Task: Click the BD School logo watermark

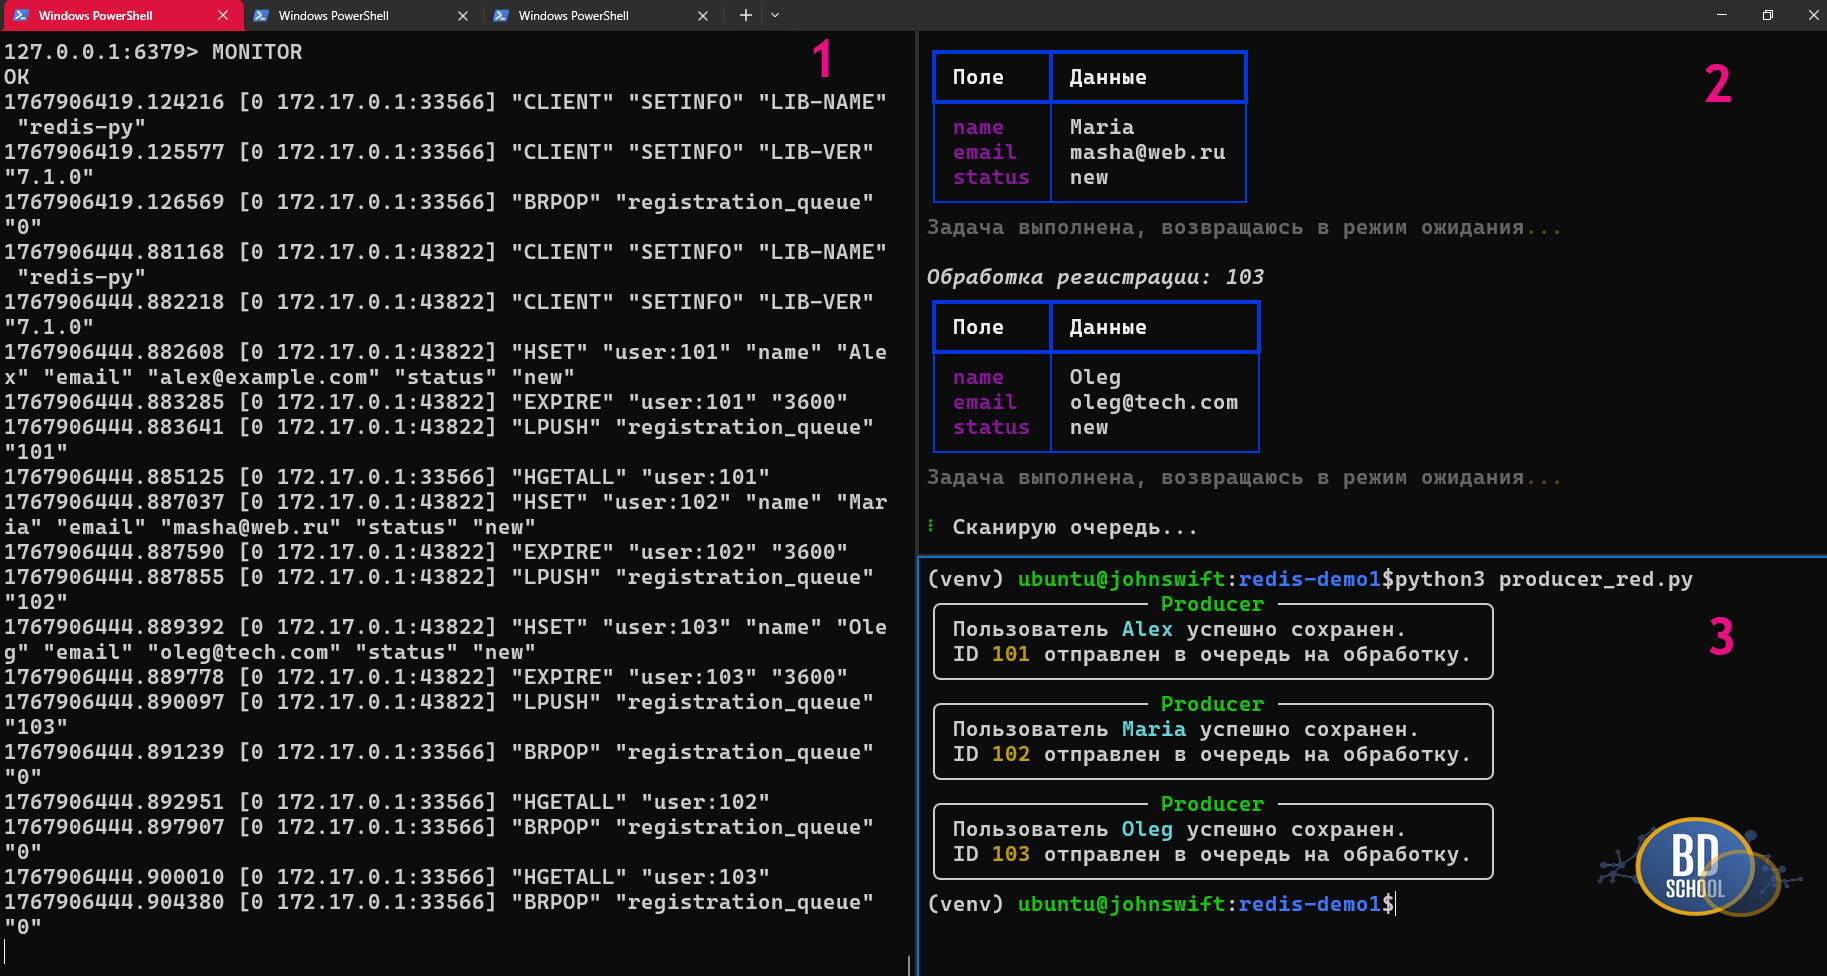Action: (x=1696, y=865)
